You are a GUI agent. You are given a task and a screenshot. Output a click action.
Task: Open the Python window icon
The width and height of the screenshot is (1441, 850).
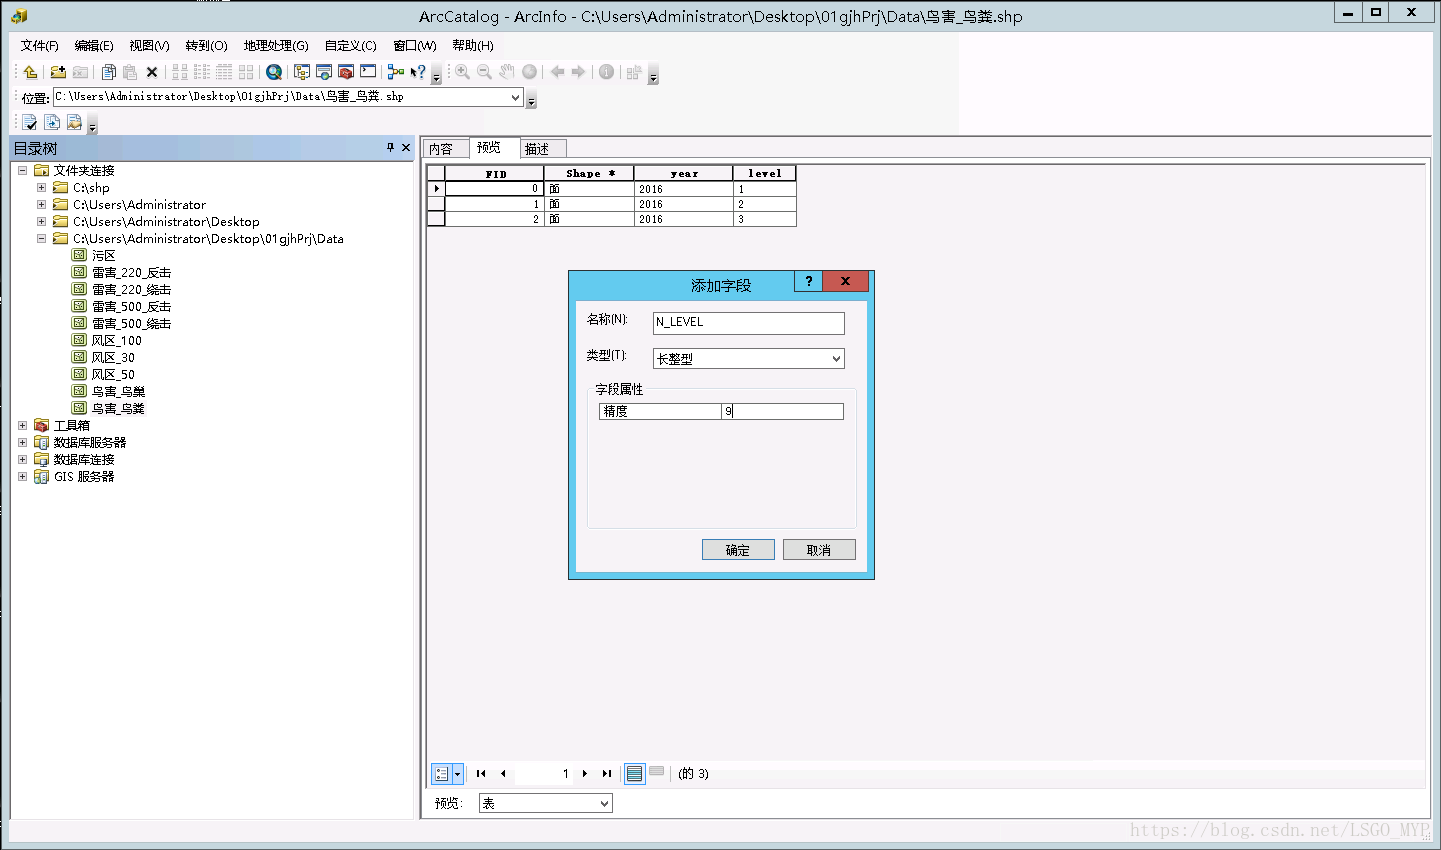(368, 72)
